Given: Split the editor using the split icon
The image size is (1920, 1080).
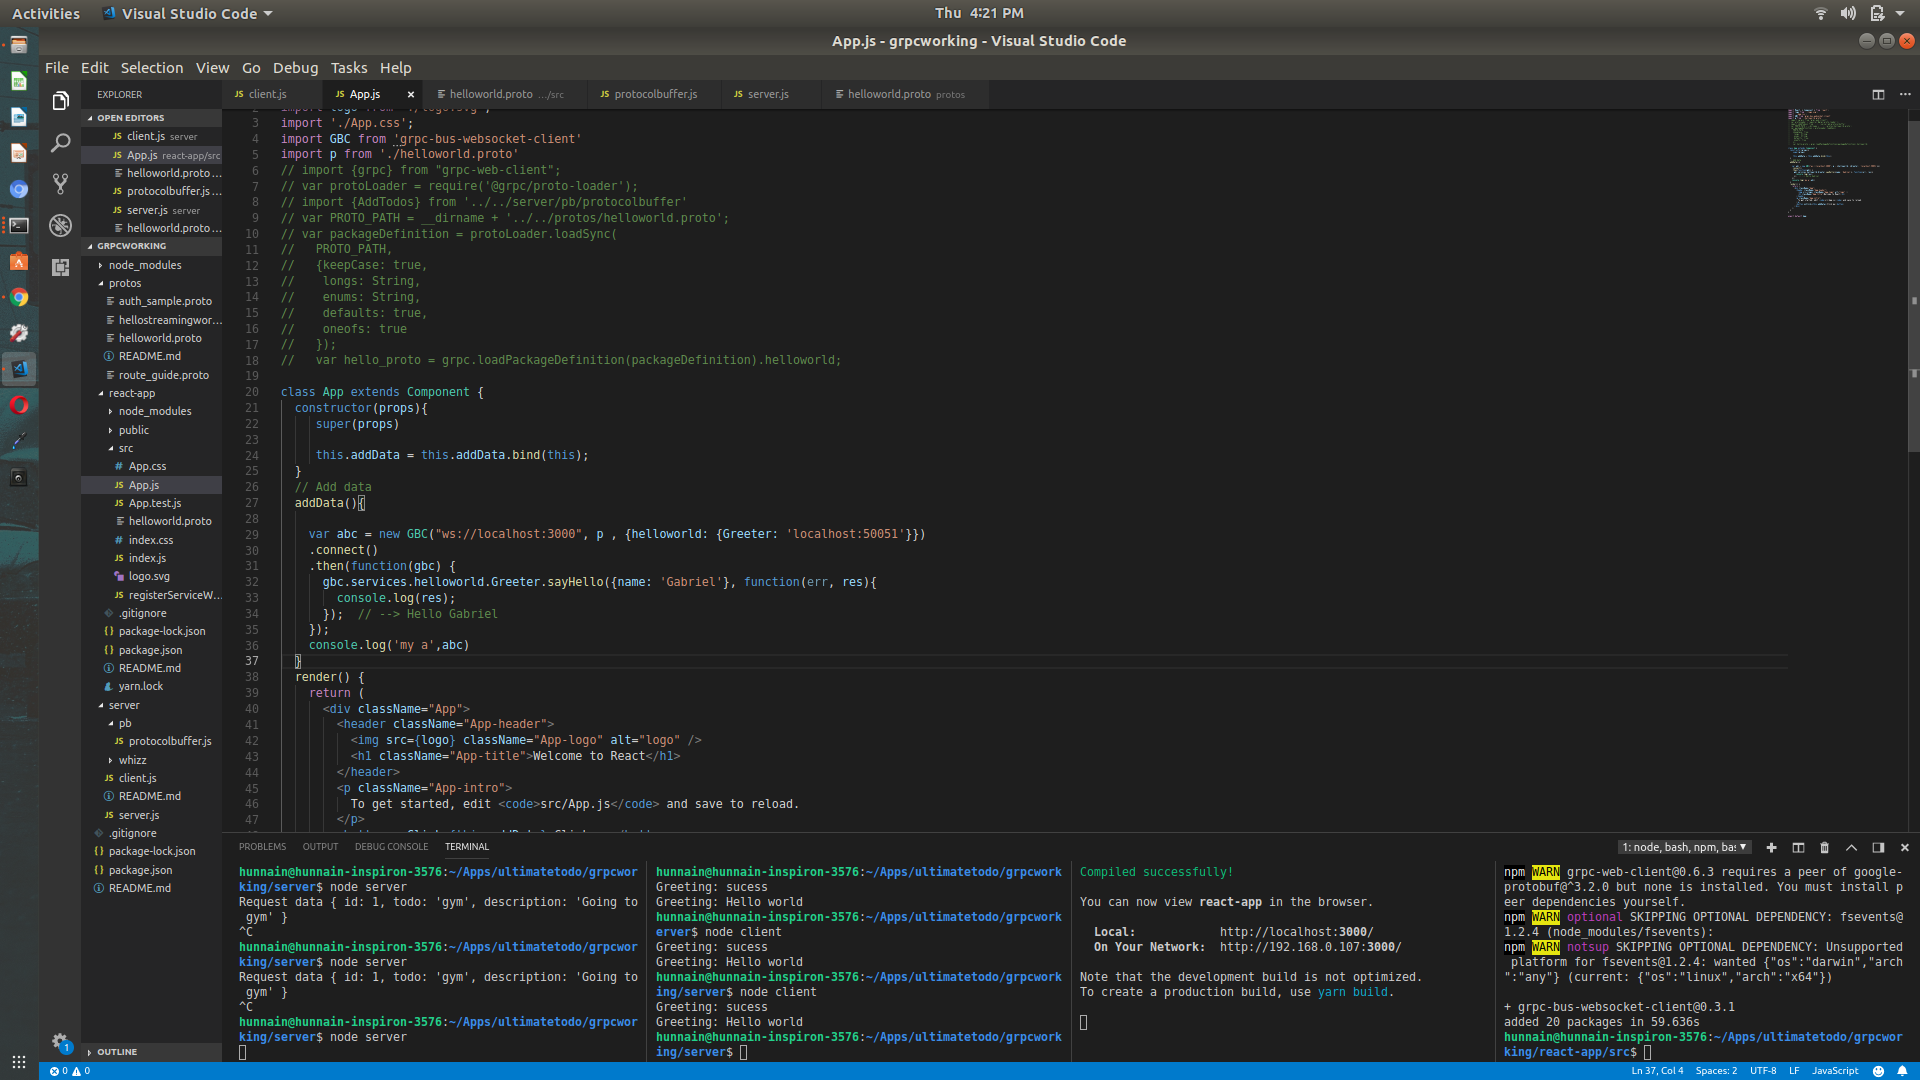Looking at the screenshot, I should point(1878,93).
